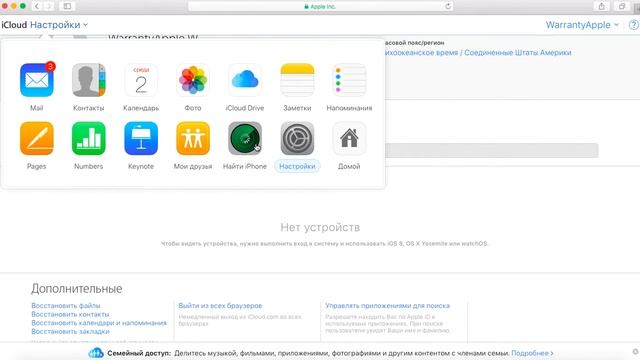Click the Safari tab overview icon
This screenshot has width=640, height=360.
point(622,6)
